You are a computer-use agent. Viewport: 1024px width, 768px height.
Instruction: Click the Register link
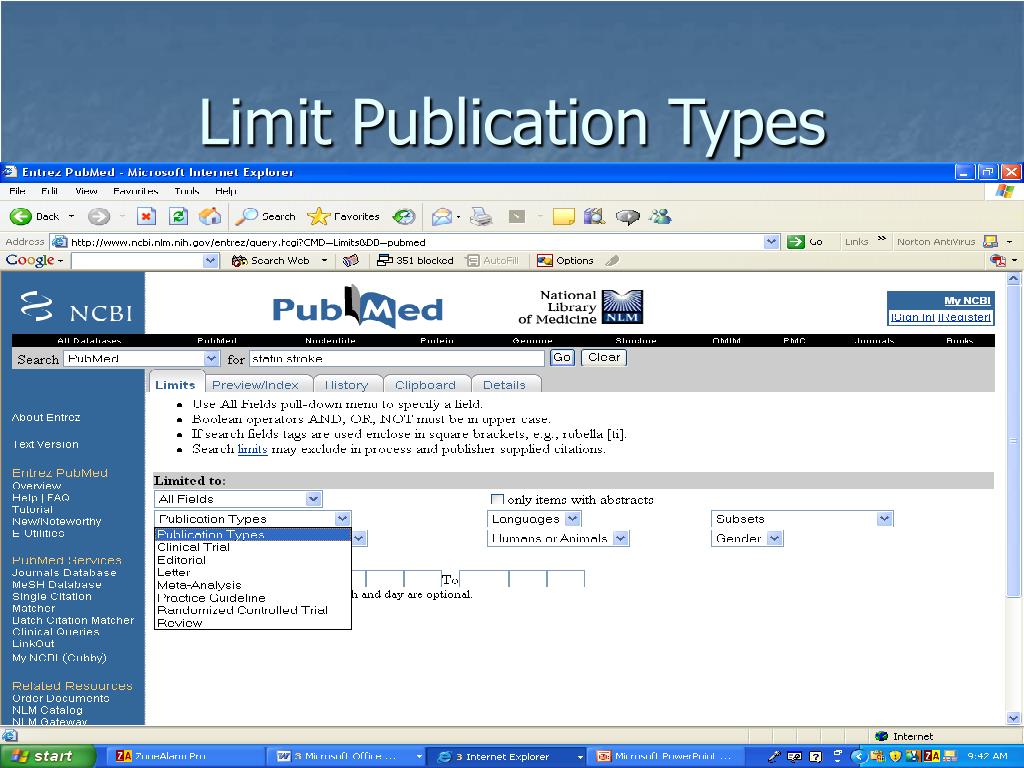pyautogui.click(x=965, y=317)
